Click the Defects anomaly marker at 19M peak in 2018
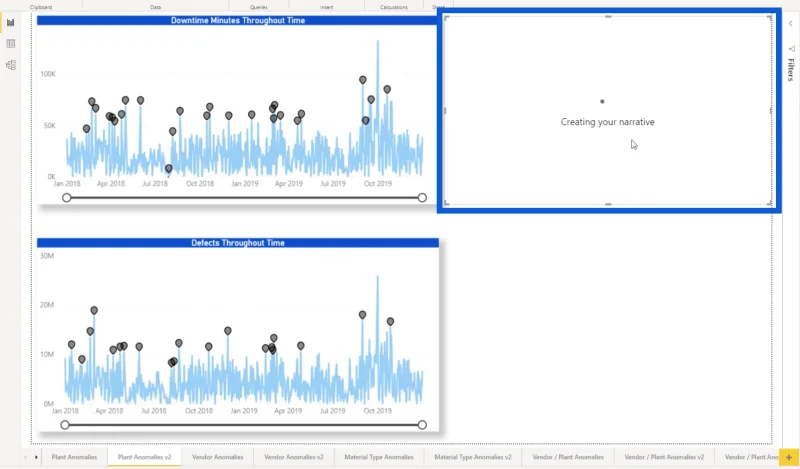Image resolution: width=800 pixels, height=469 pixels. tap(94, 310)
